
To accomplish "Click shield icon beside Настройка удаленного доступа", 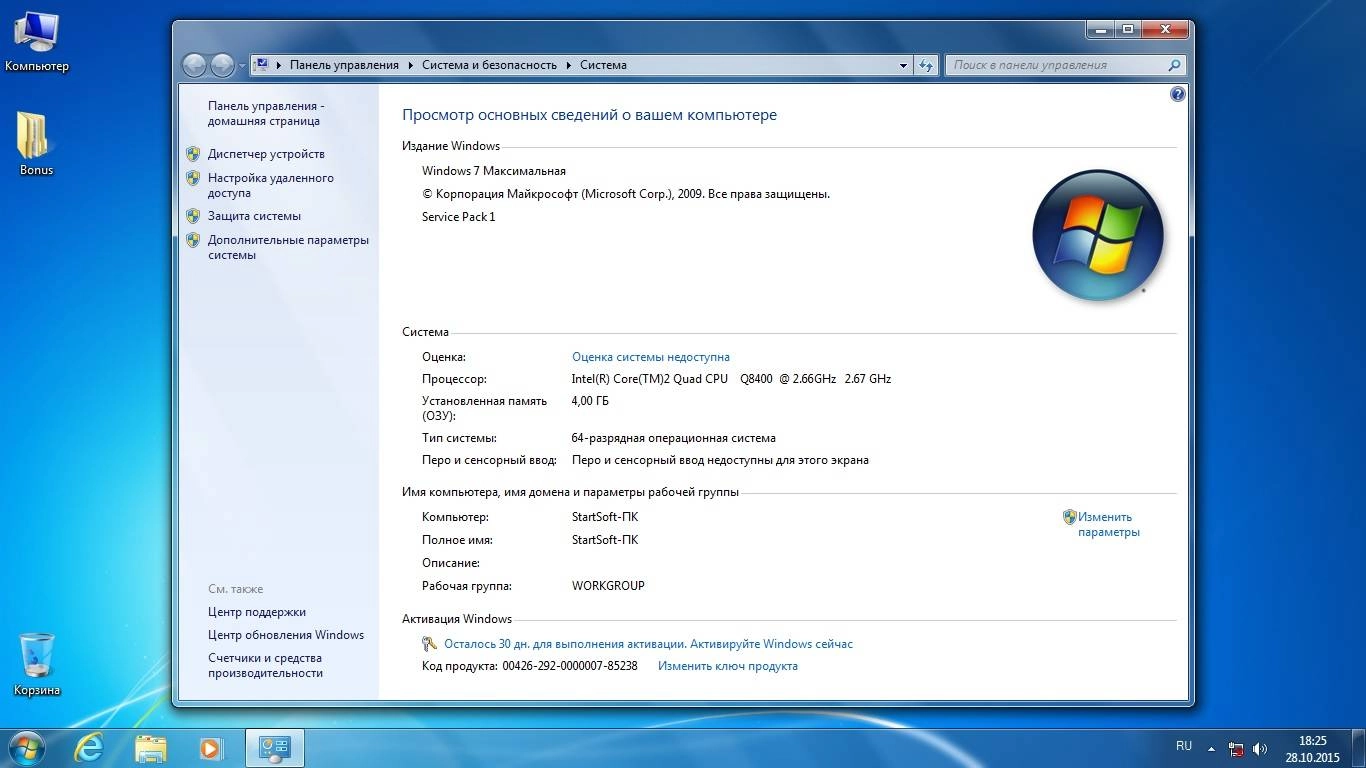I will click(x=193, y=178).
